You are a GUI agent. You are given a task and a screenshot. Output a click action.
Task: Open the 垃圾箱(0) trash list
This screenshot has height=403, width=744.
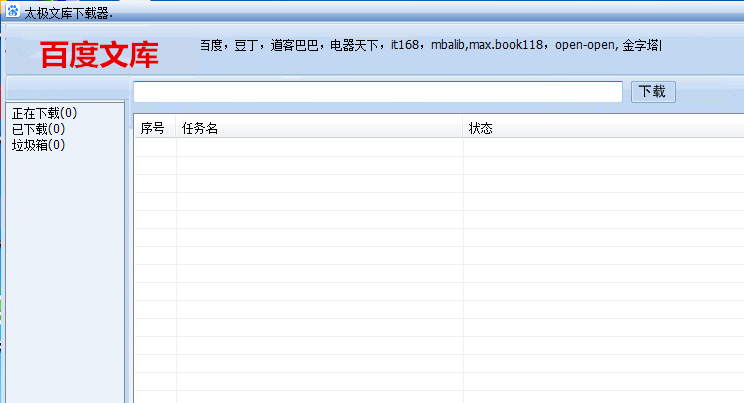coord(38,145)
